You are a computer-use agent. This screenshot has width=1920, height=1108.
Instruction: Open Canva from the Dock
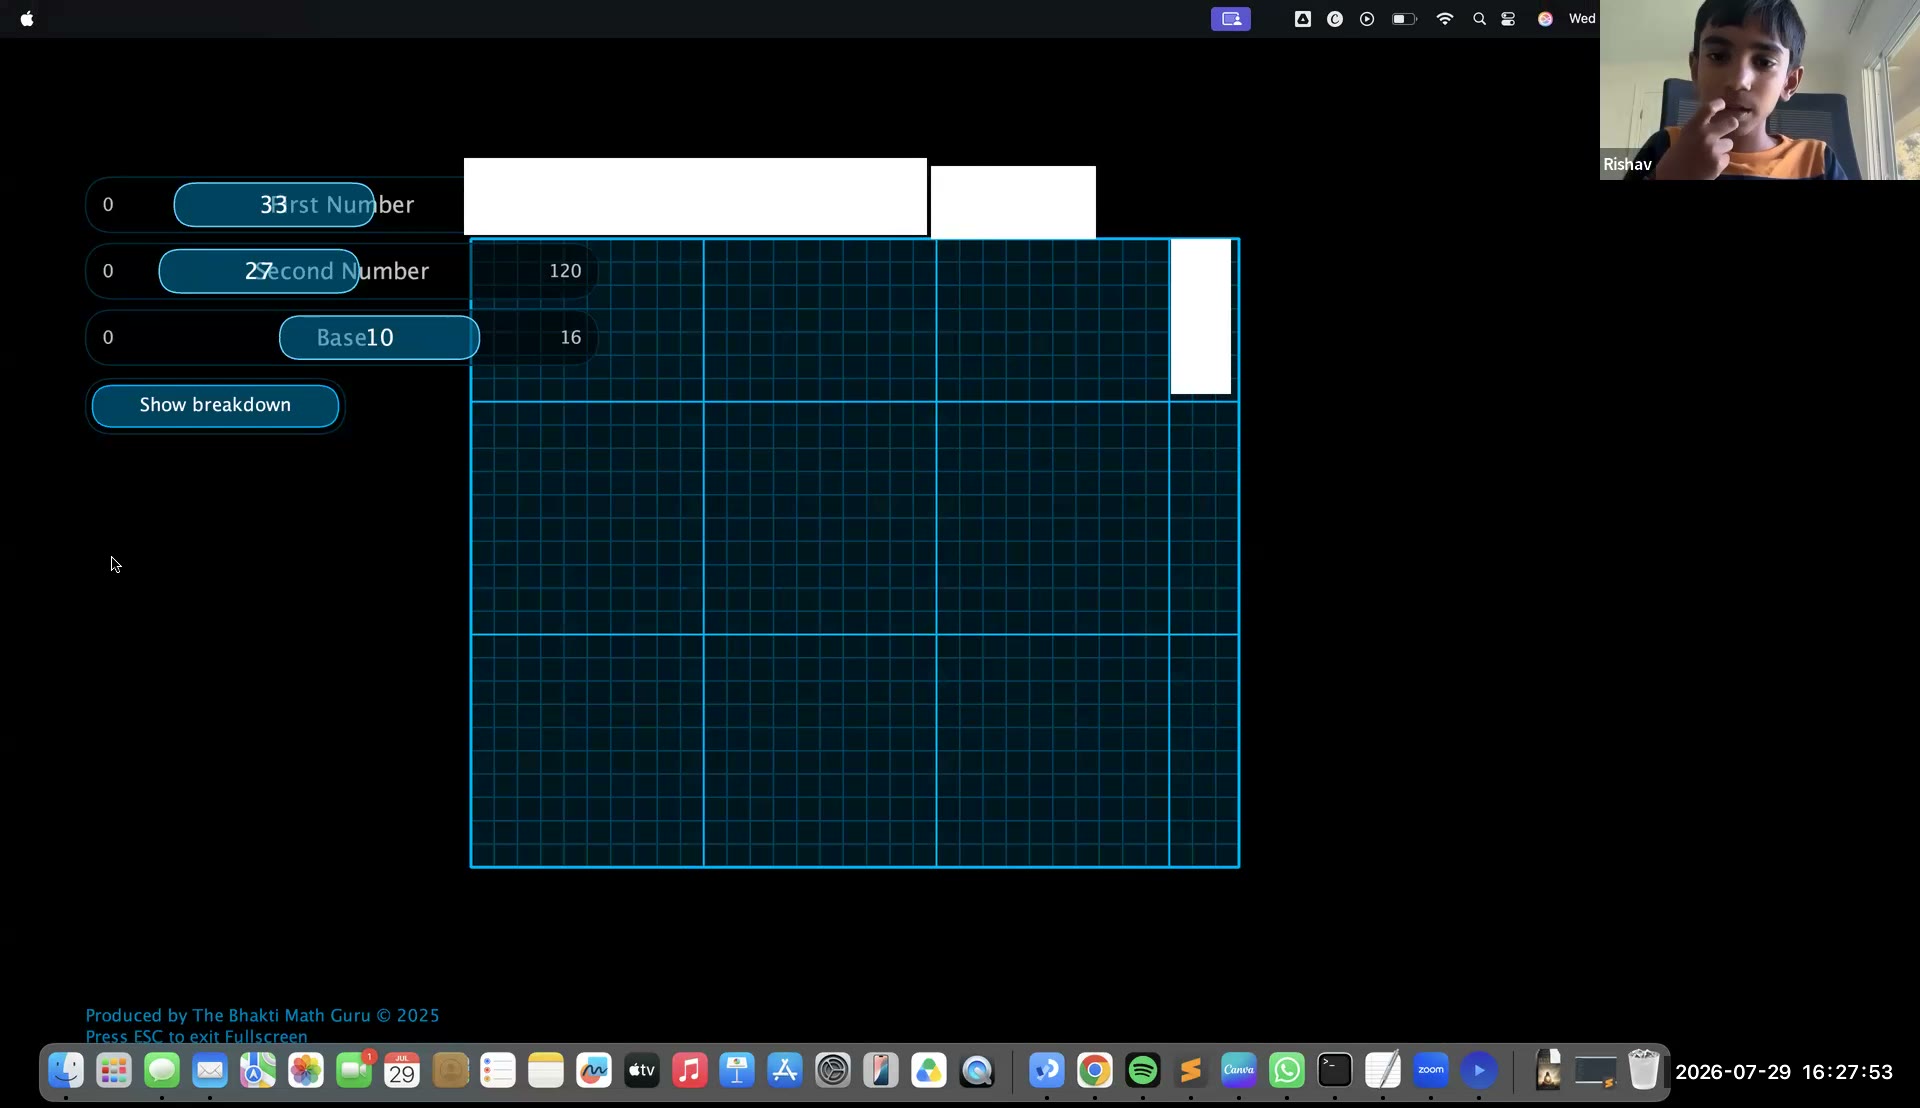(x=1239, y=1071)
